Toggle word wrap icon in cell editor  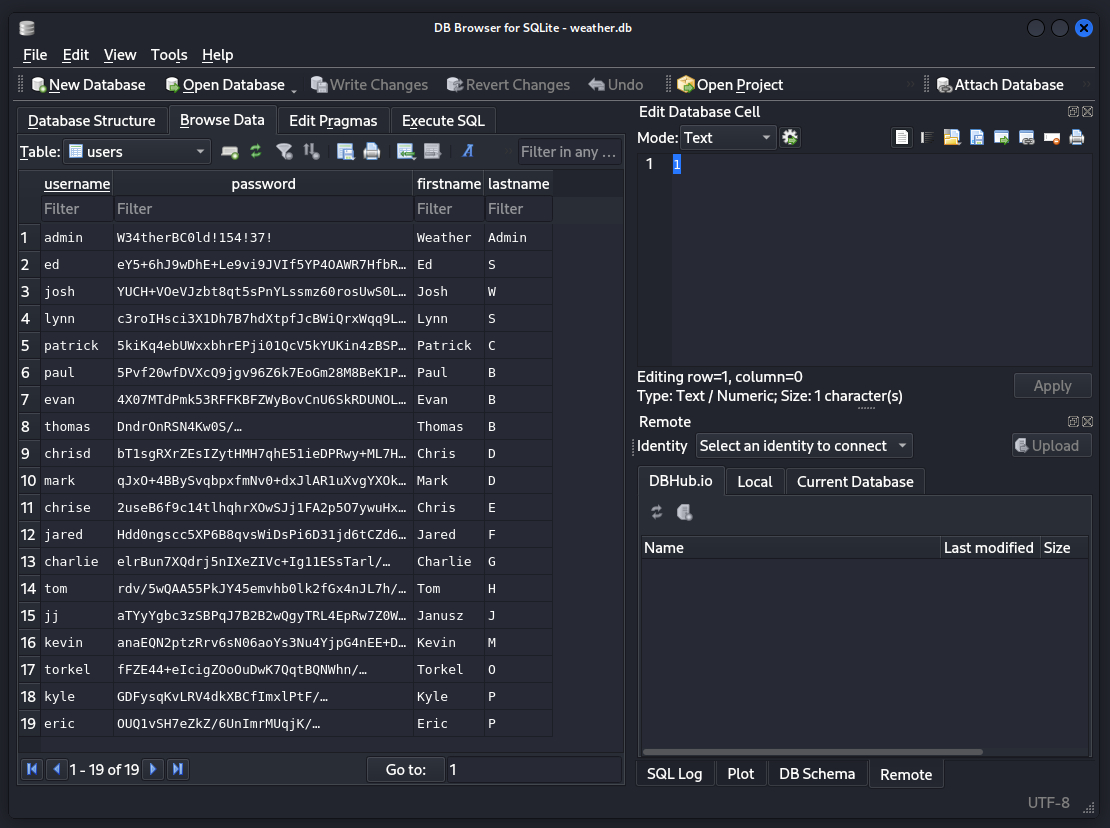[926, 138]
